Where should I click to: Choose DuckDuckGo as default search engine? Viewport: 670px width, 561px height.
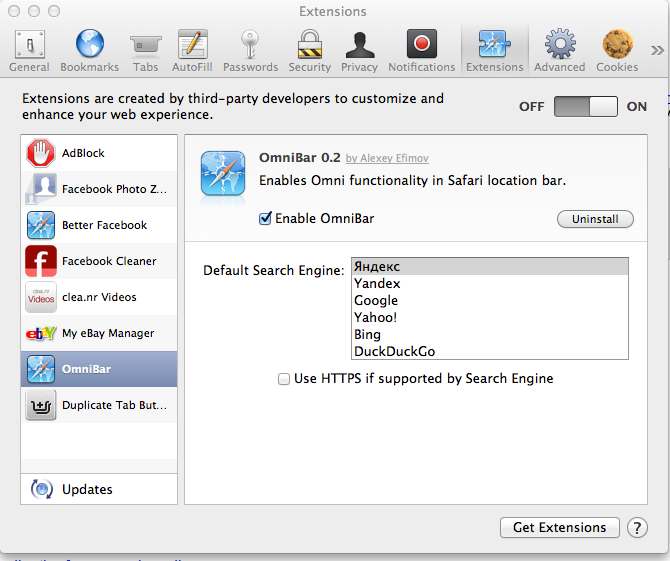[x=490, y=351]
